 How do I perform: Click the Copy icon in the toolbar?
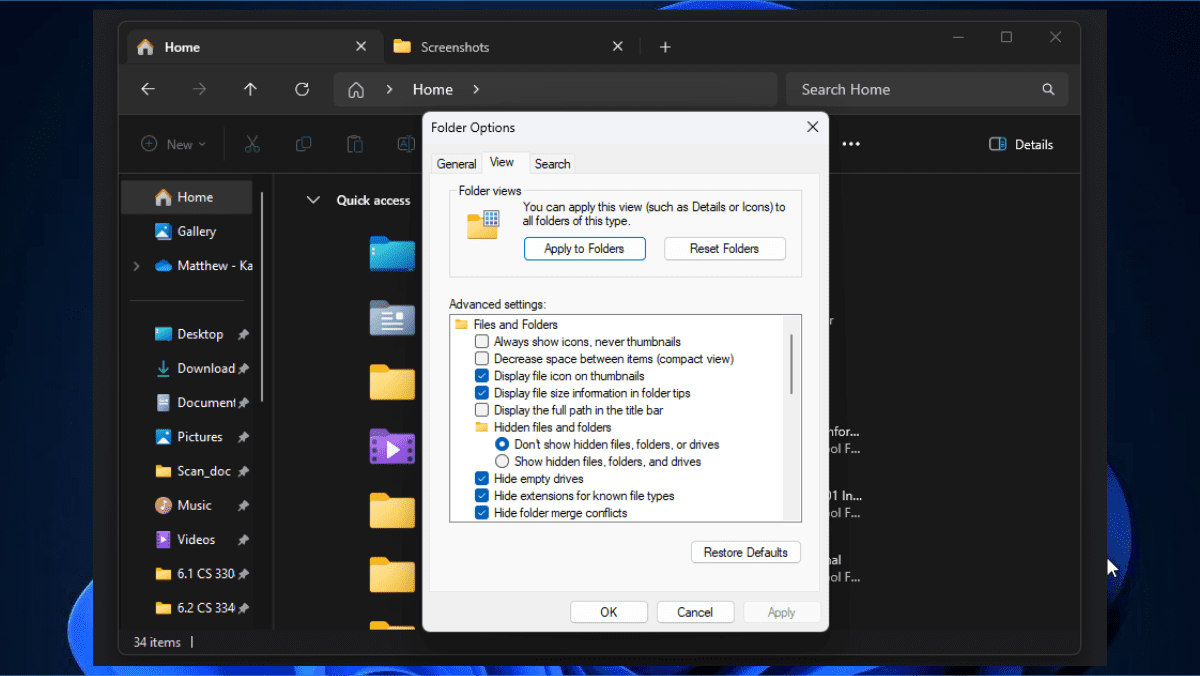tap(304, 144)
